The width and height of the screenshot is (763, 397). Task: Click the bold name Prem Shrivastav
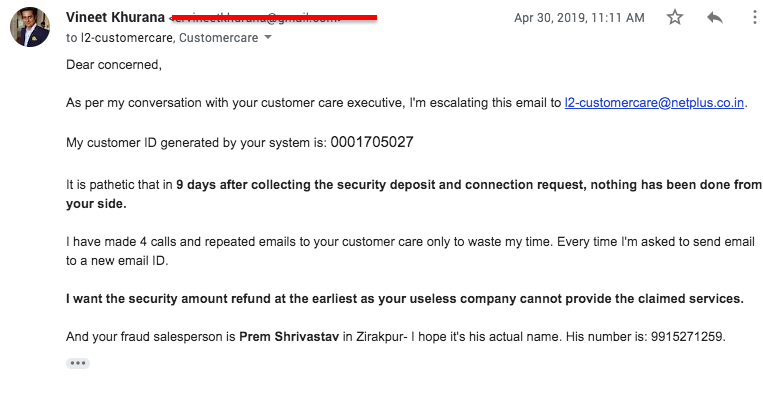[289, 336]
